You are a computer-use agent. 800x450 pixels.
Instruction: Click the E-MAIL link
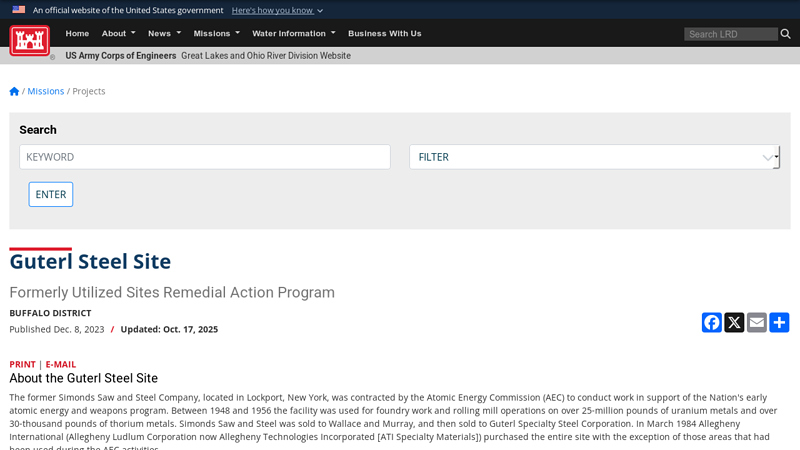pos(60,364)
